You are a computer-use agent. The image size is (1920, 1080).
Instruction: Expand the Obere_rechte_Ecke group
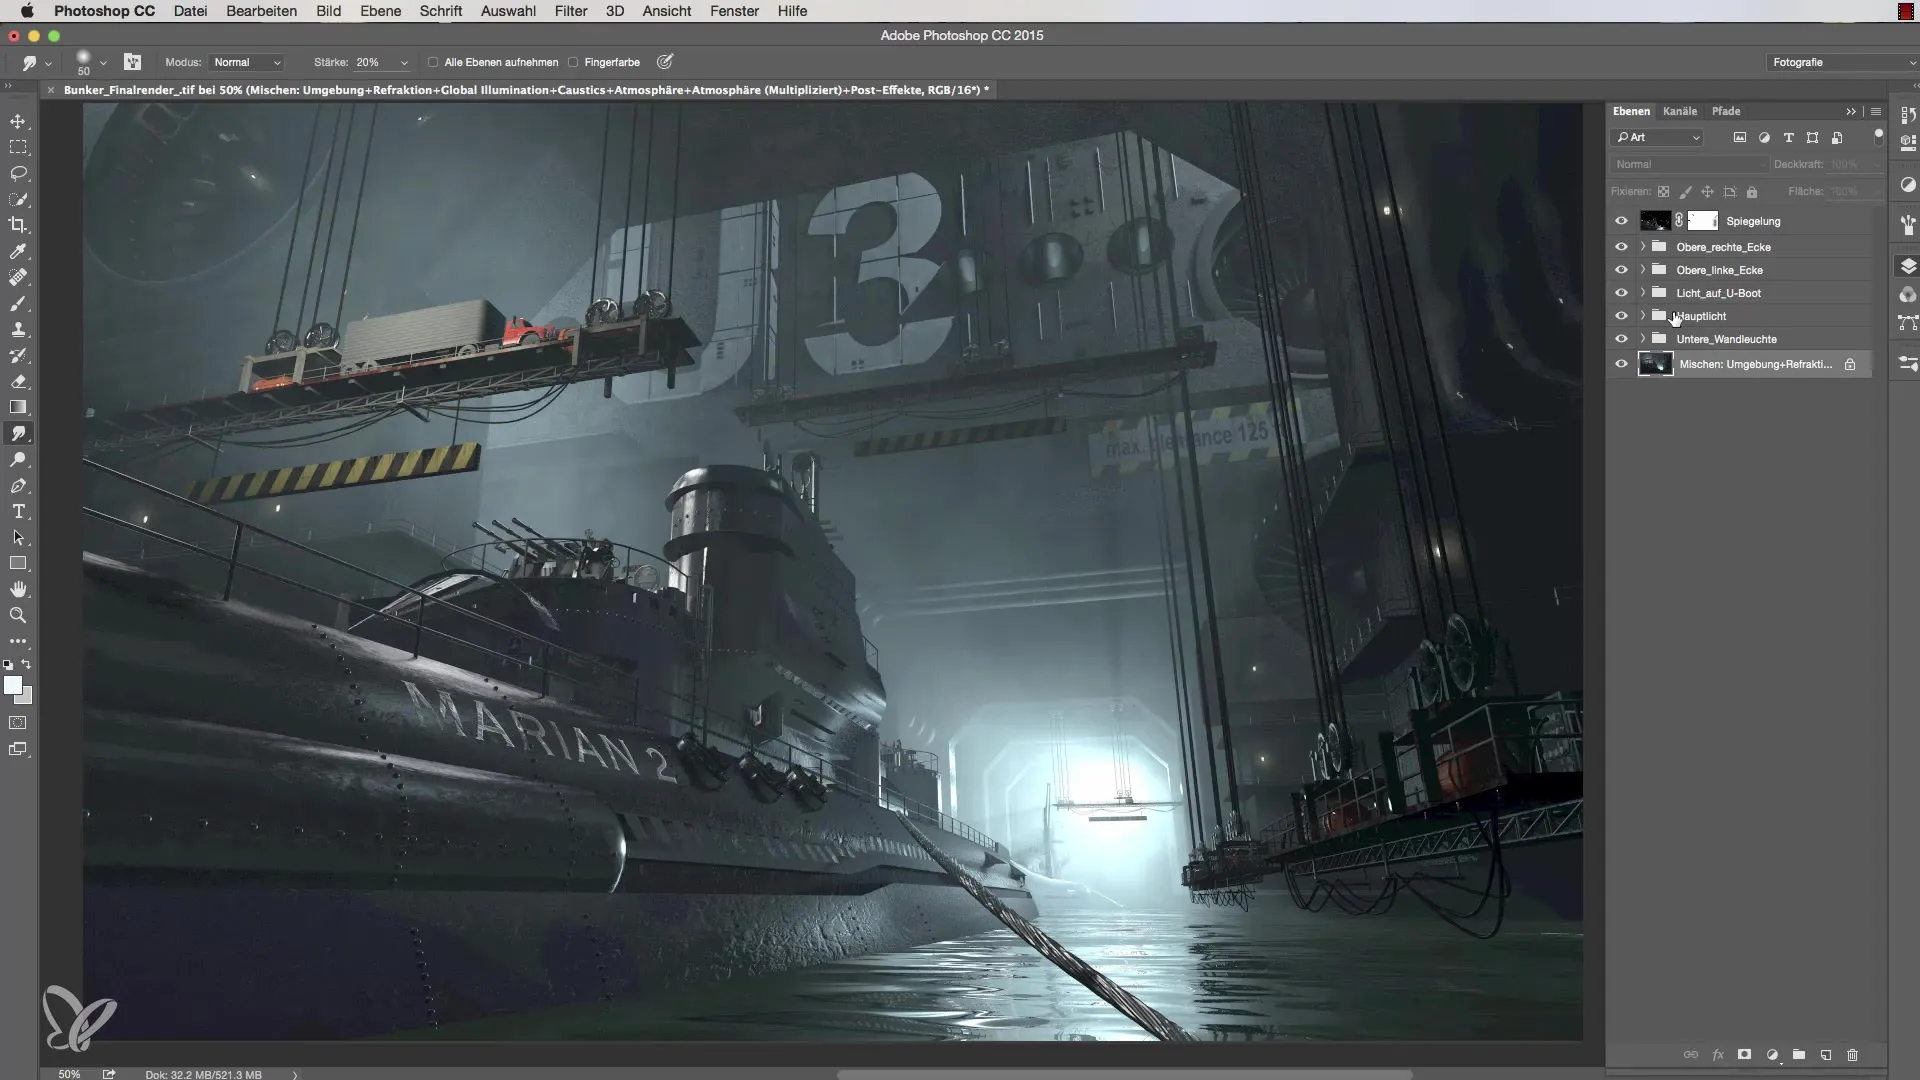point(1642,247)
